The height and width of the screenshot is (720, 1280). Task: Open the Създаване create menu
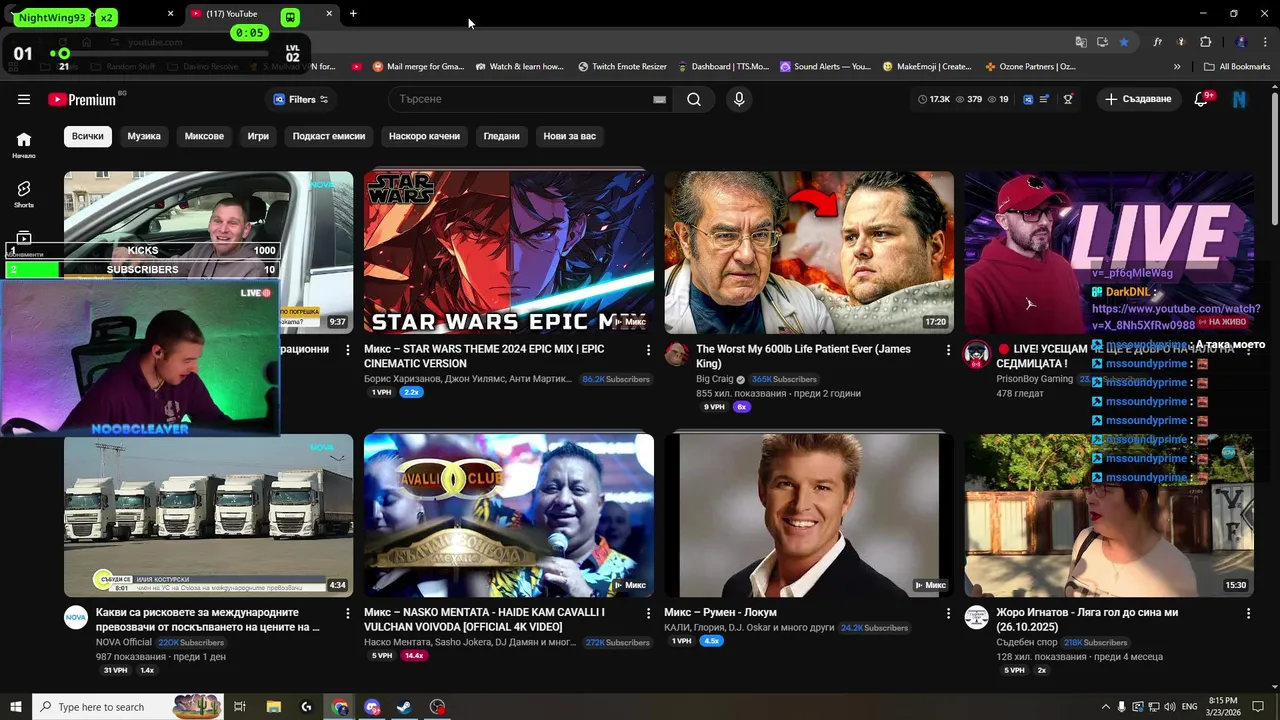[1138, 99]
